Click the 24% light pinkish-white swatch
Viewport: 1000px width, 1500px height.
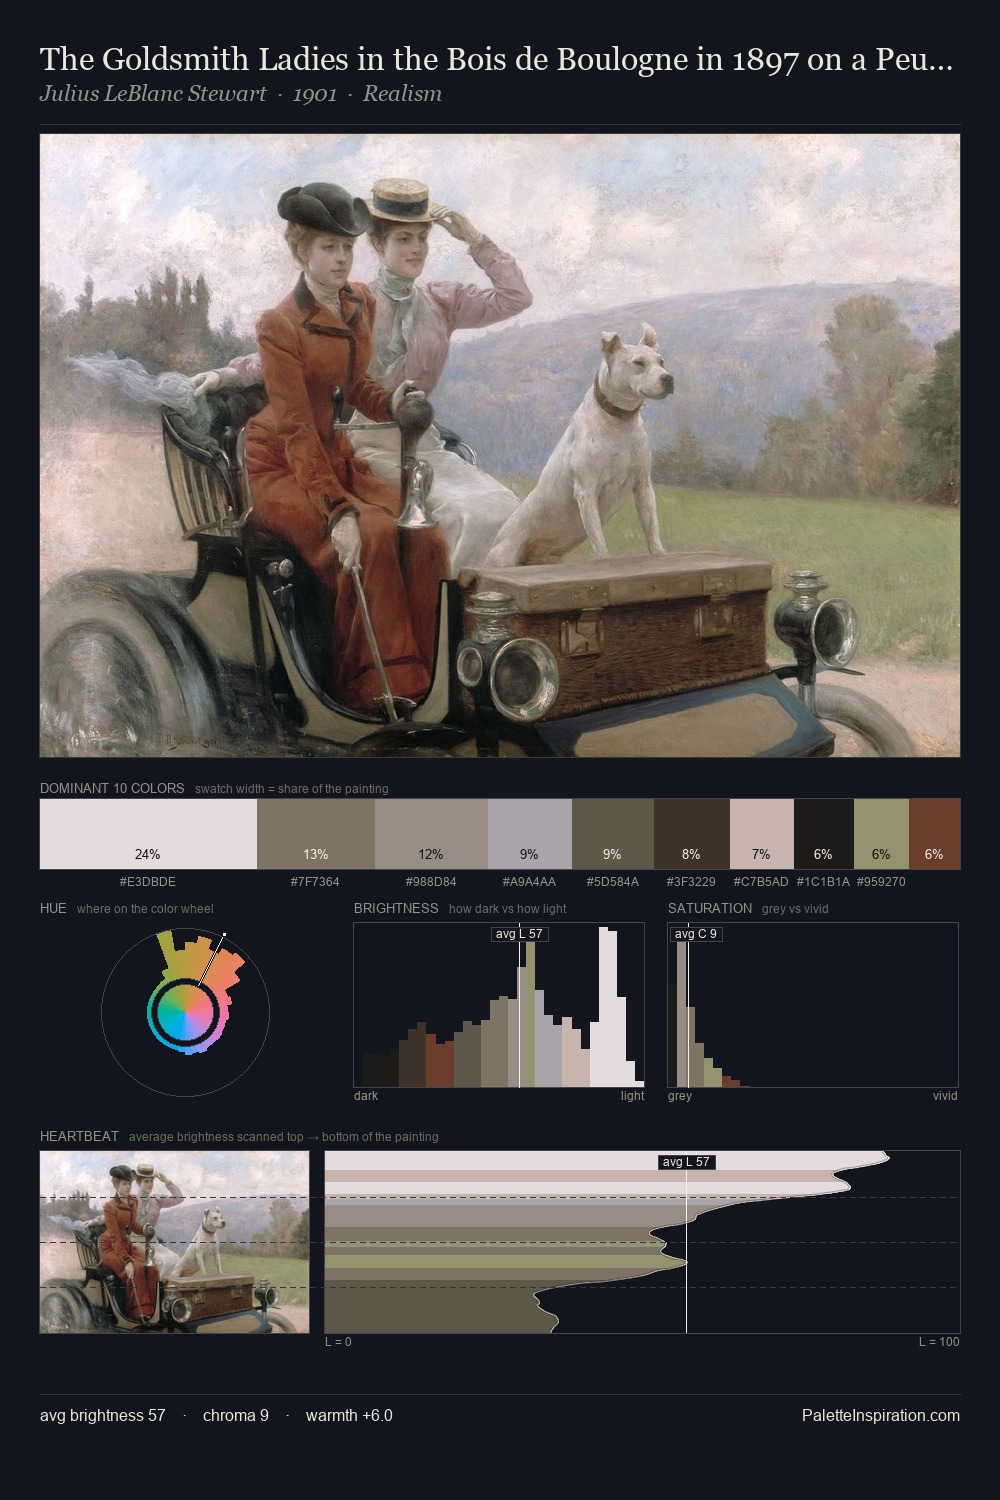point(148,833)
